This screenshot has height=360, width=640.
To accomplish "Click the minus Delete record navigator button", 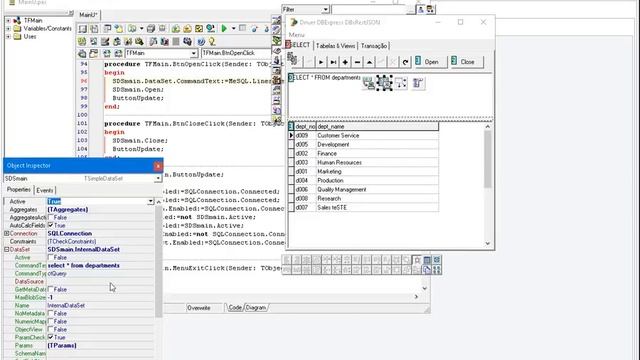I will (357, 62).
